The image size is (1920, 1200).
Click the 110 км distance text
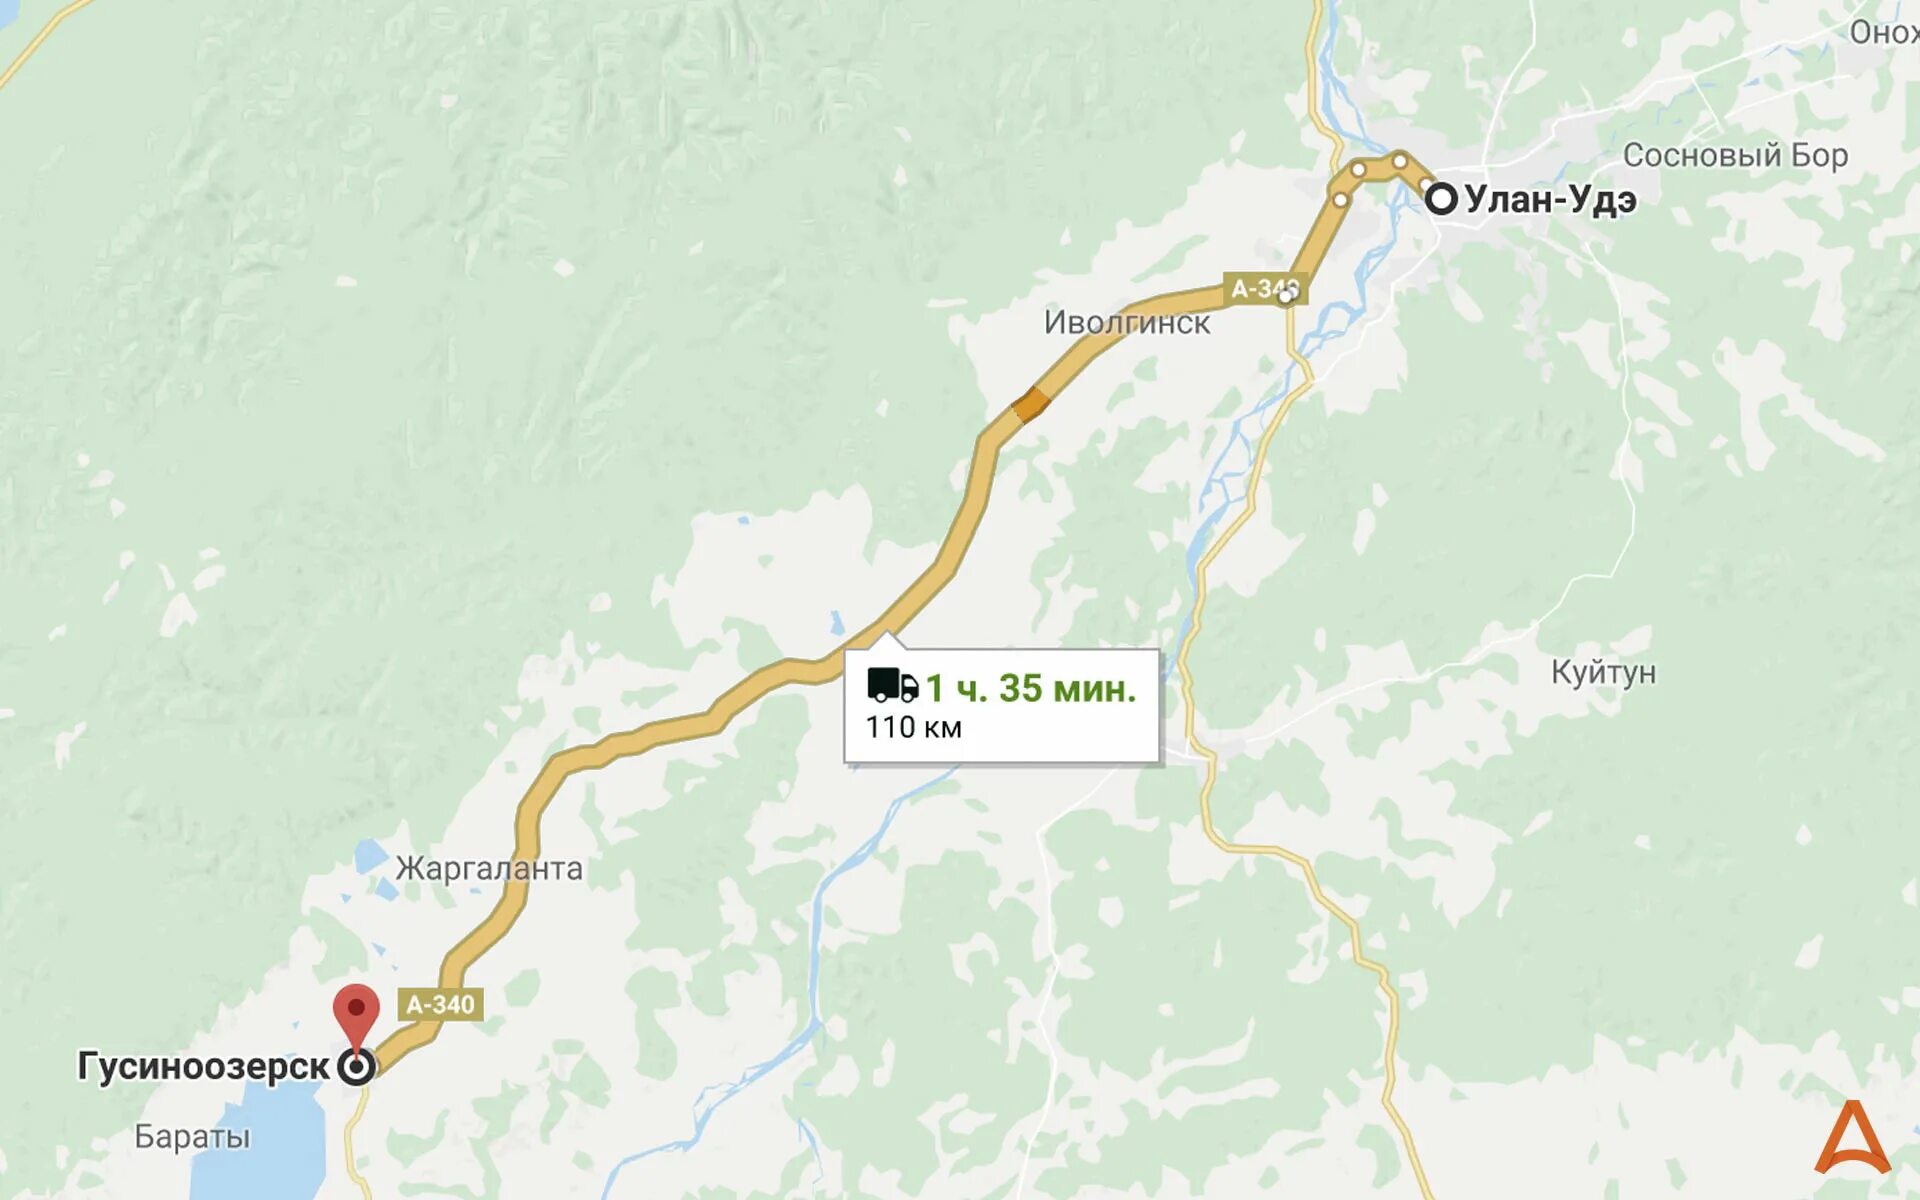point(913,727)
